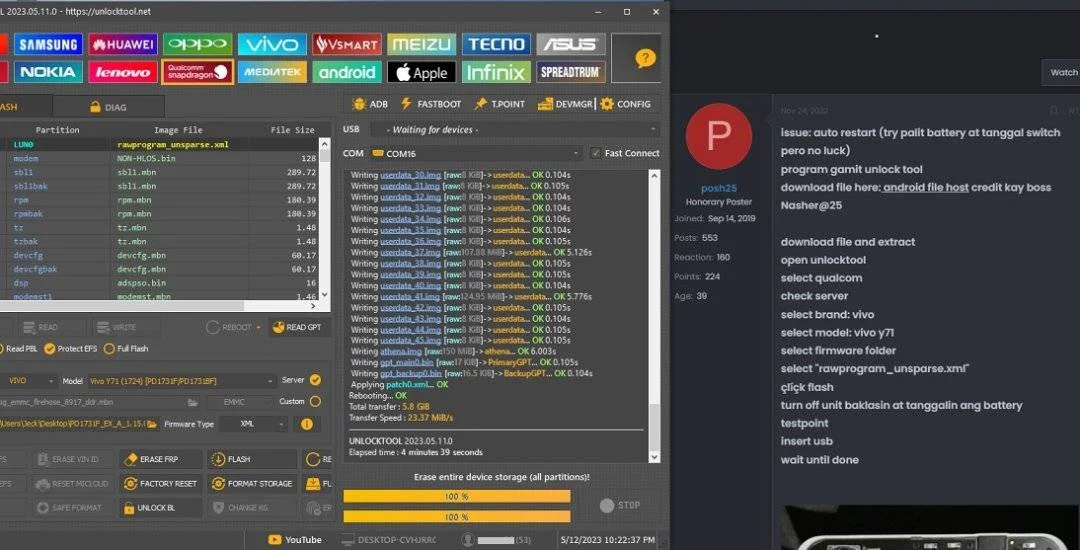Browse for firehose loader file icon
The height and width of the screenshot is (550, 1080).
(193, 402)
